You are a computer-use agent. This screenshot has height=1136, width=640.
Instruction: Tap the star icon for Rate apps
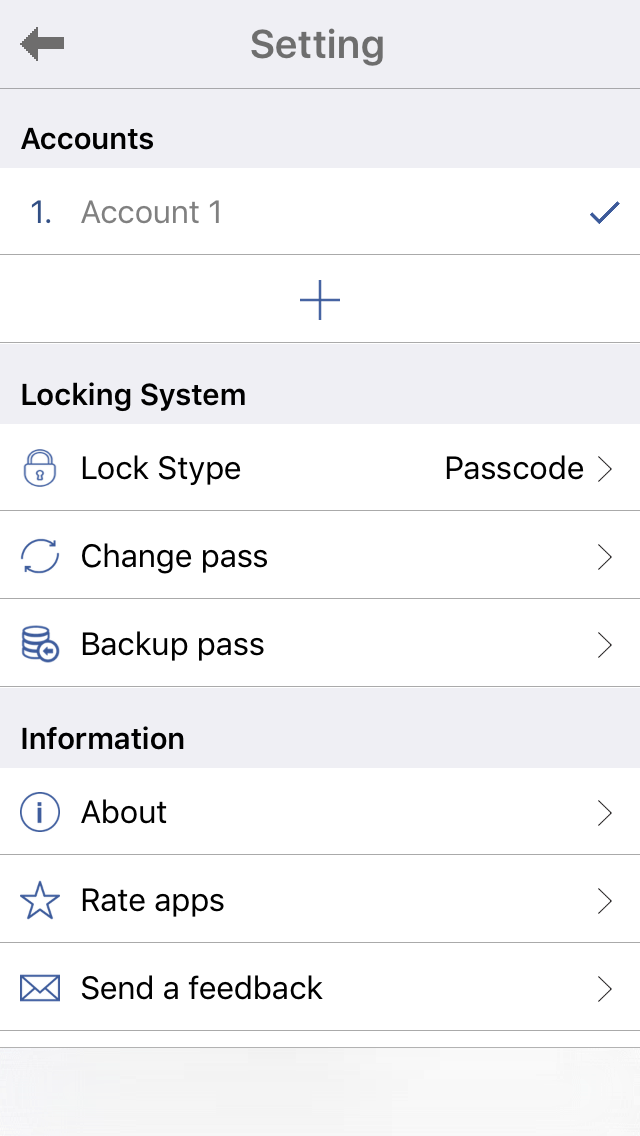40,900
